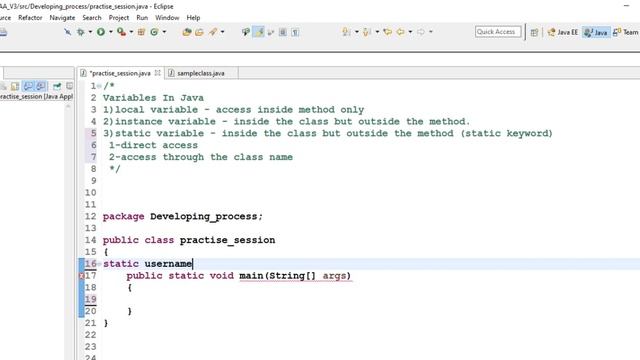640x360 pixels.
Task: Toggle the first highlighted side view toolbar button
Action: (28, 86)
